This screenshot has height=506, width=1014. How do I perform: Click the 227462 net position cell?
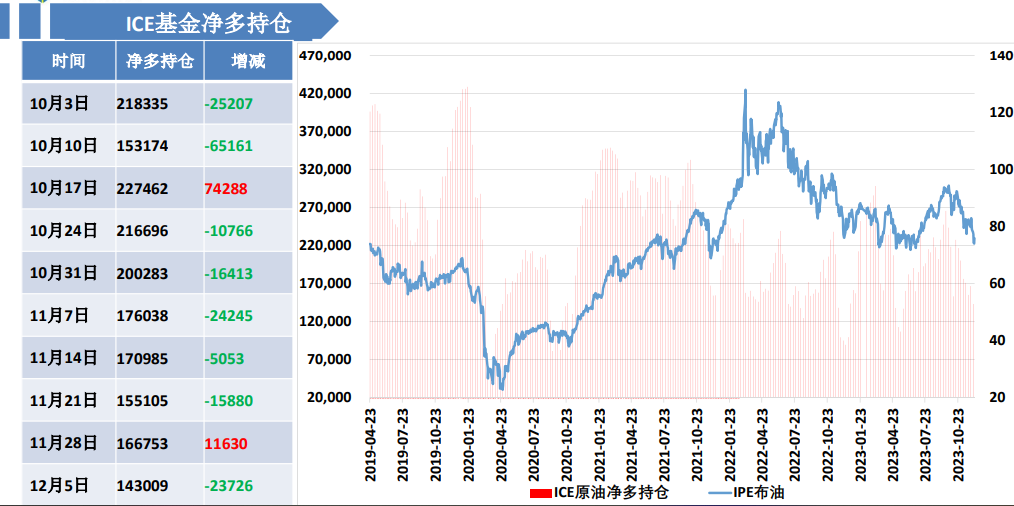(142, 188)
